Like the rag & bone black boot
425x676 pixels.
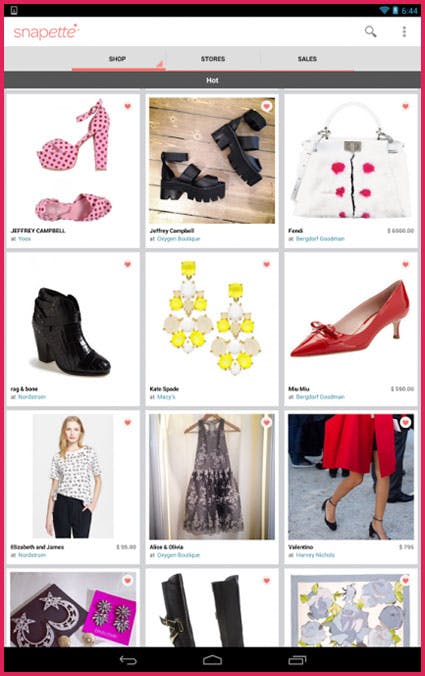click(x=128, y=264)
